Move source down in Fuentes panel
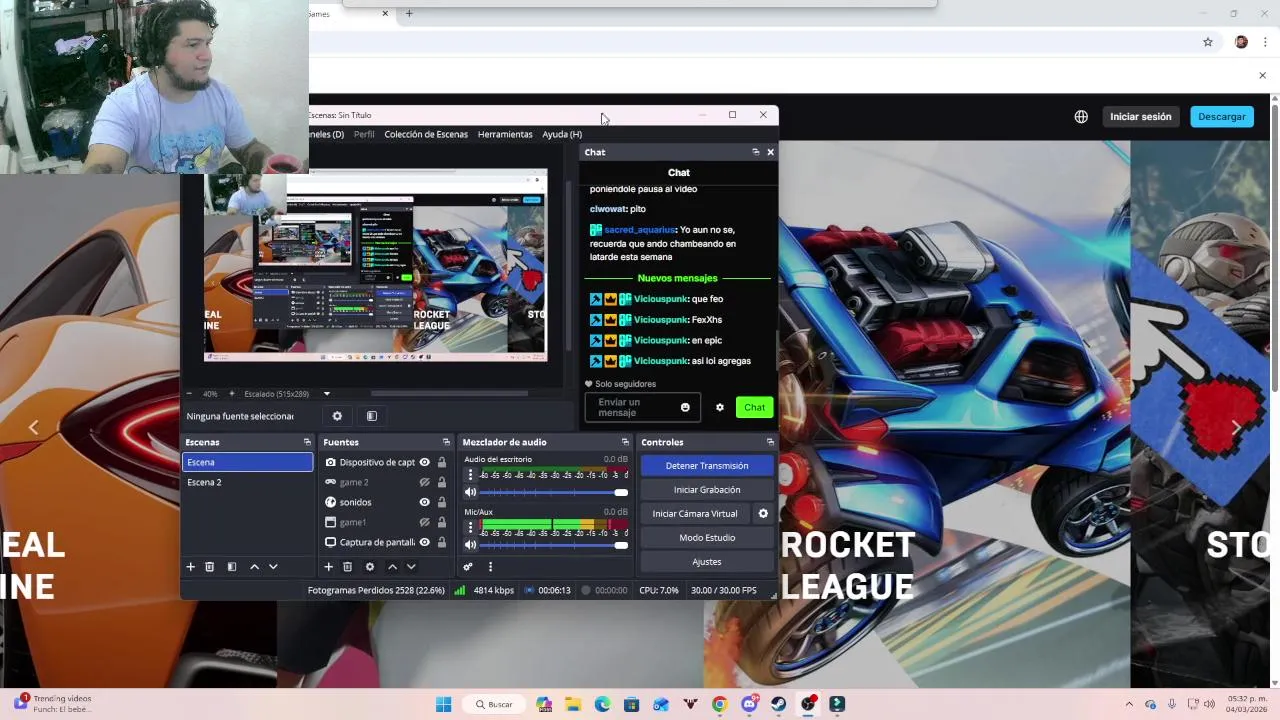1280x720 pixels. [411, 567]
